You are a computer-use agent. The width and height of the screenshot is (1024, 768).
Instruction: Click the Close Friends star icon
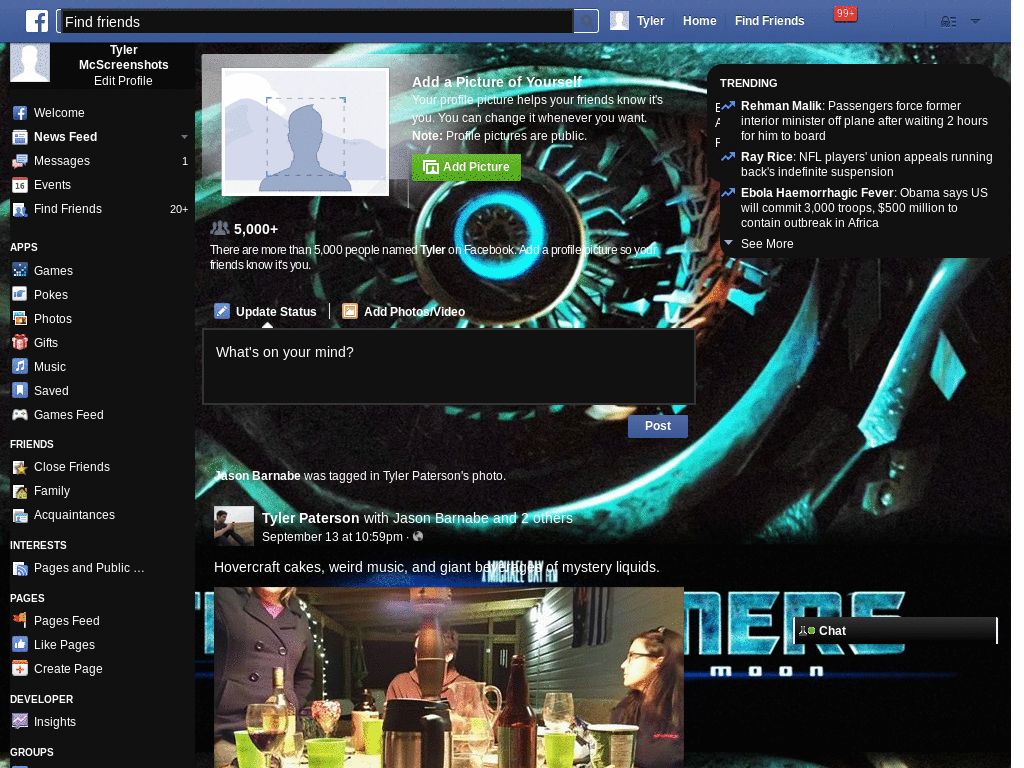point(20,468)
